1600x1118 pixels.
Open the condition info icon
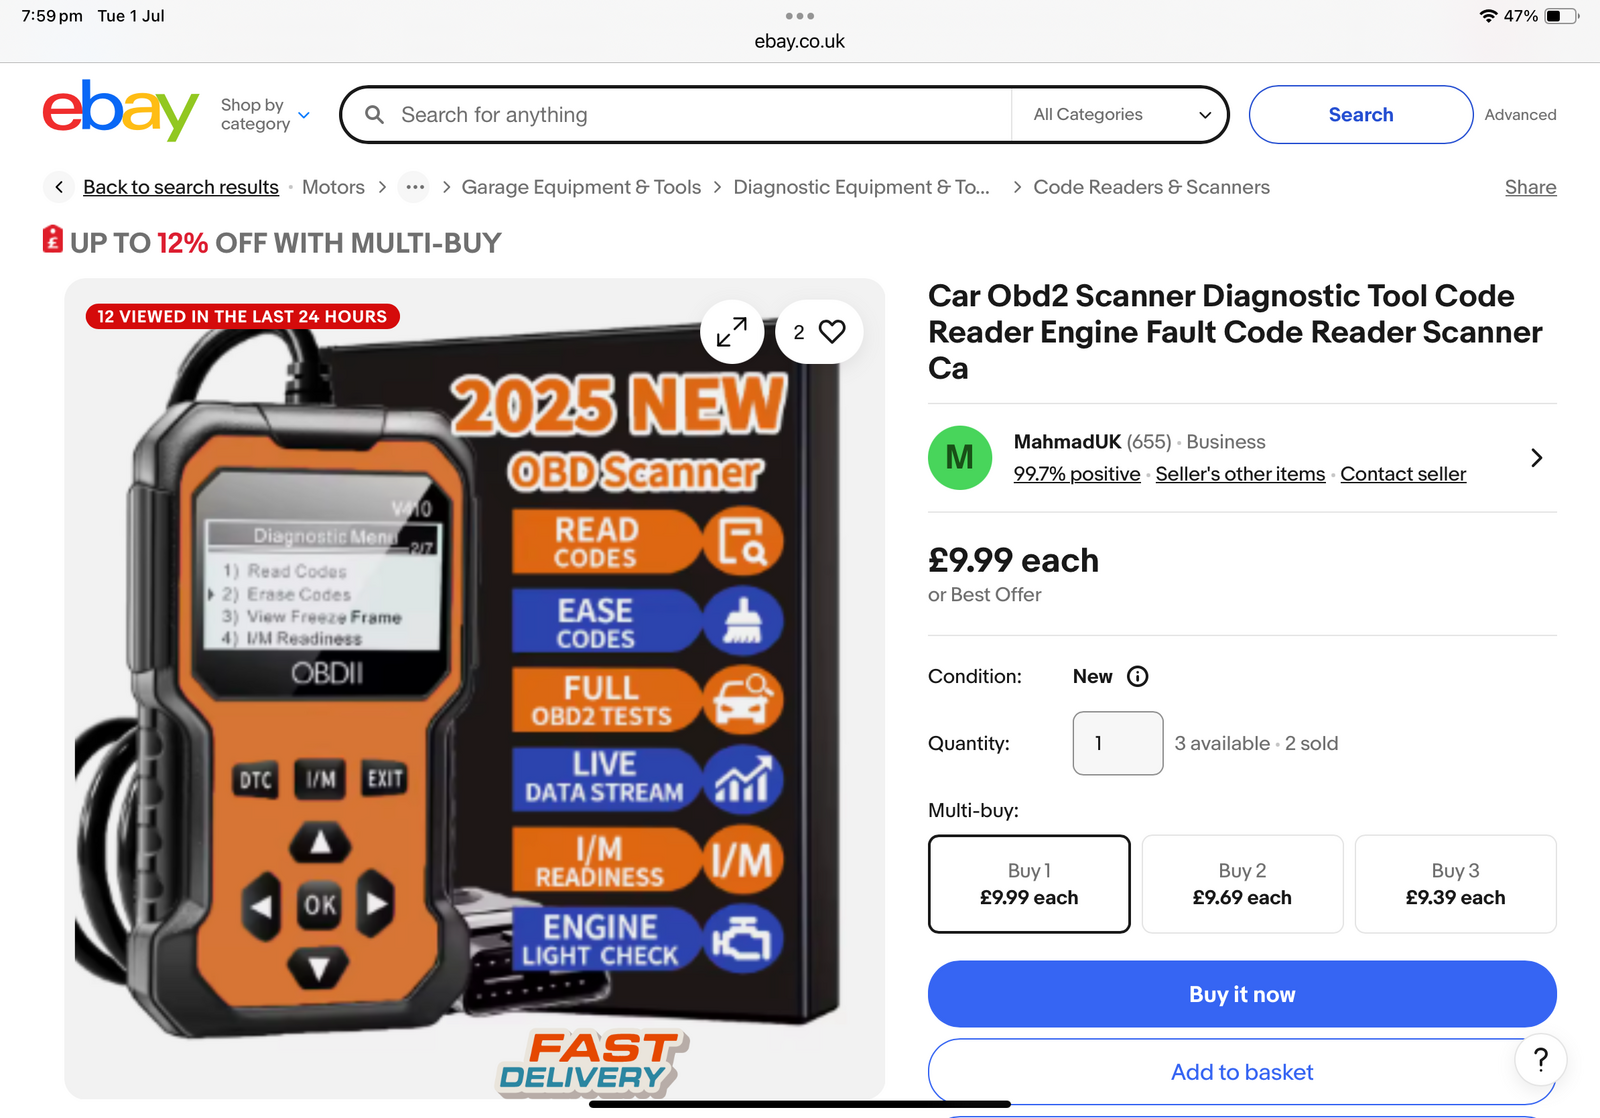tap(1138, 677)
